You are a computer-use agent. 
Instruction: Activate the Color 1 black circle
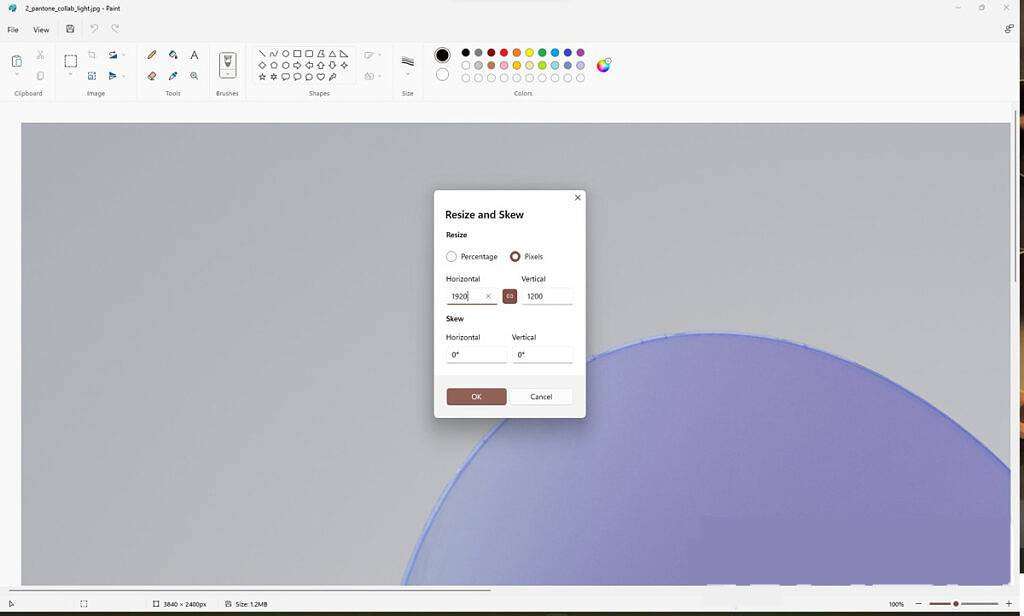pos(442,56)
